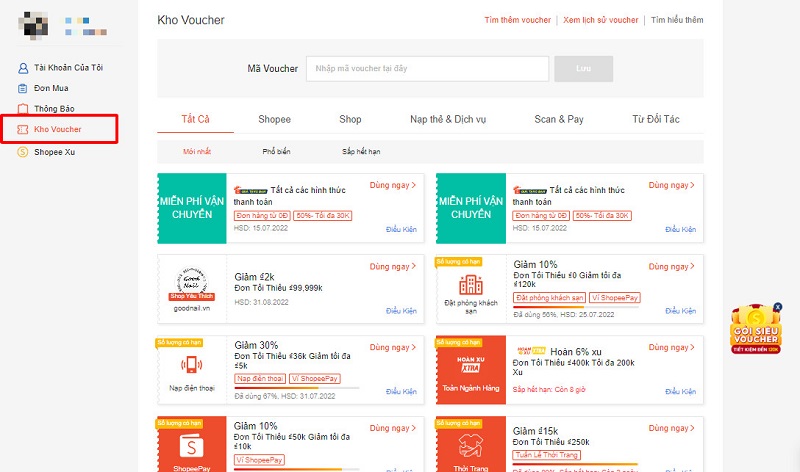Image resolution: width=800 pixels, height=472 pixels.
Task: Click the Tìm thêm voucher link
Action: [517, 20]
